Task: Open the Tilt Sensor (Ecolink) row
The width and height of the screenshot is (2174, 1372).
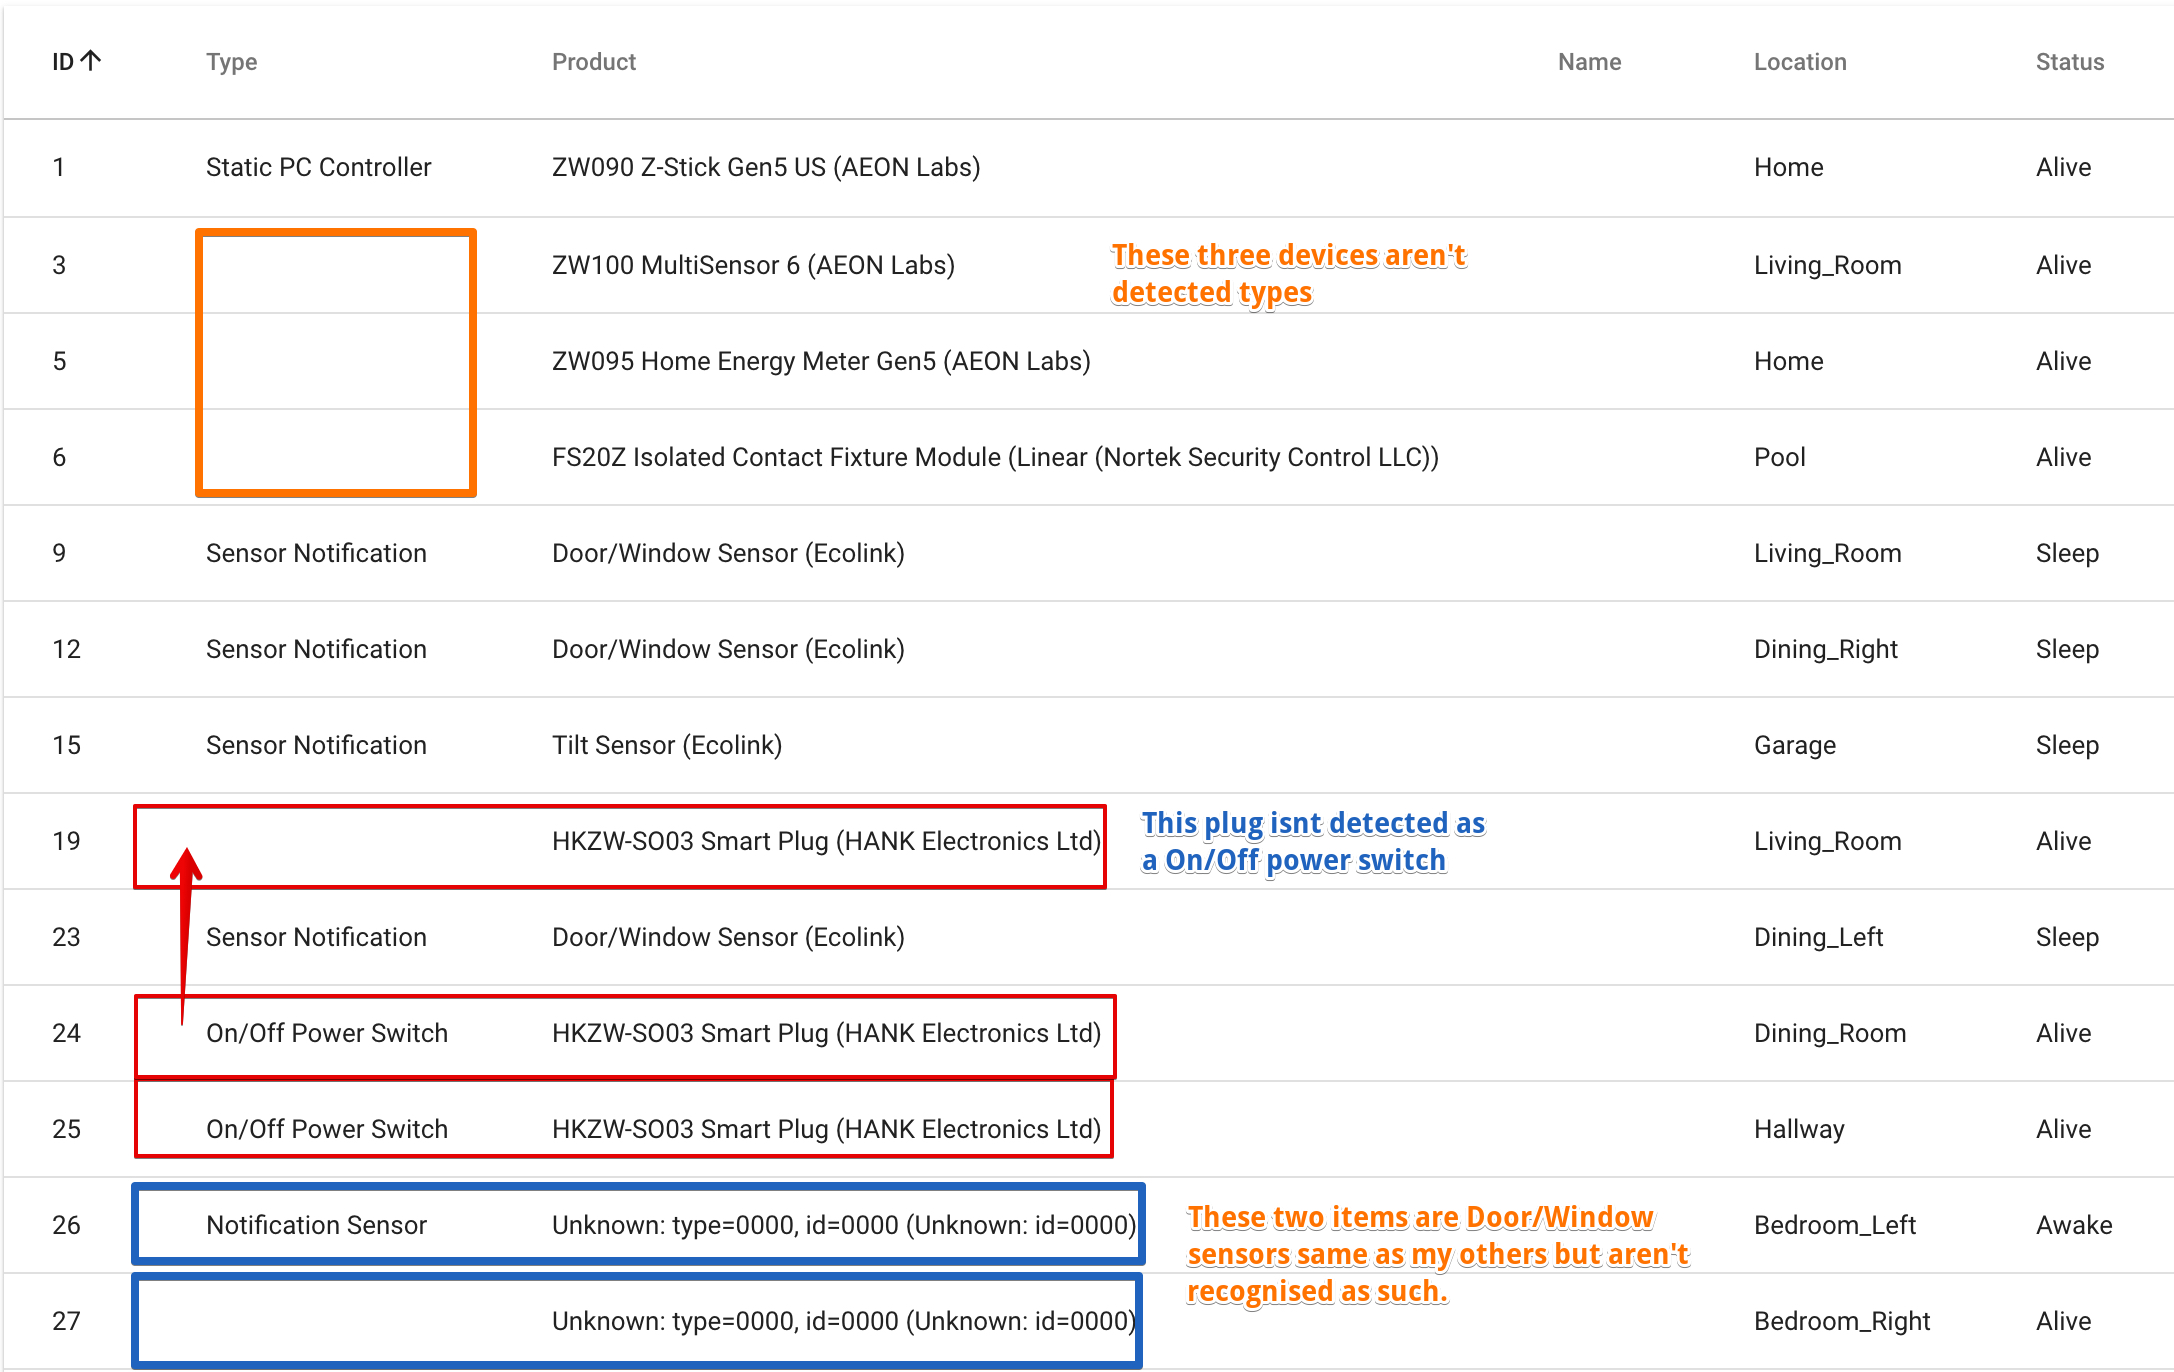Action: click(x=667, y=745)
